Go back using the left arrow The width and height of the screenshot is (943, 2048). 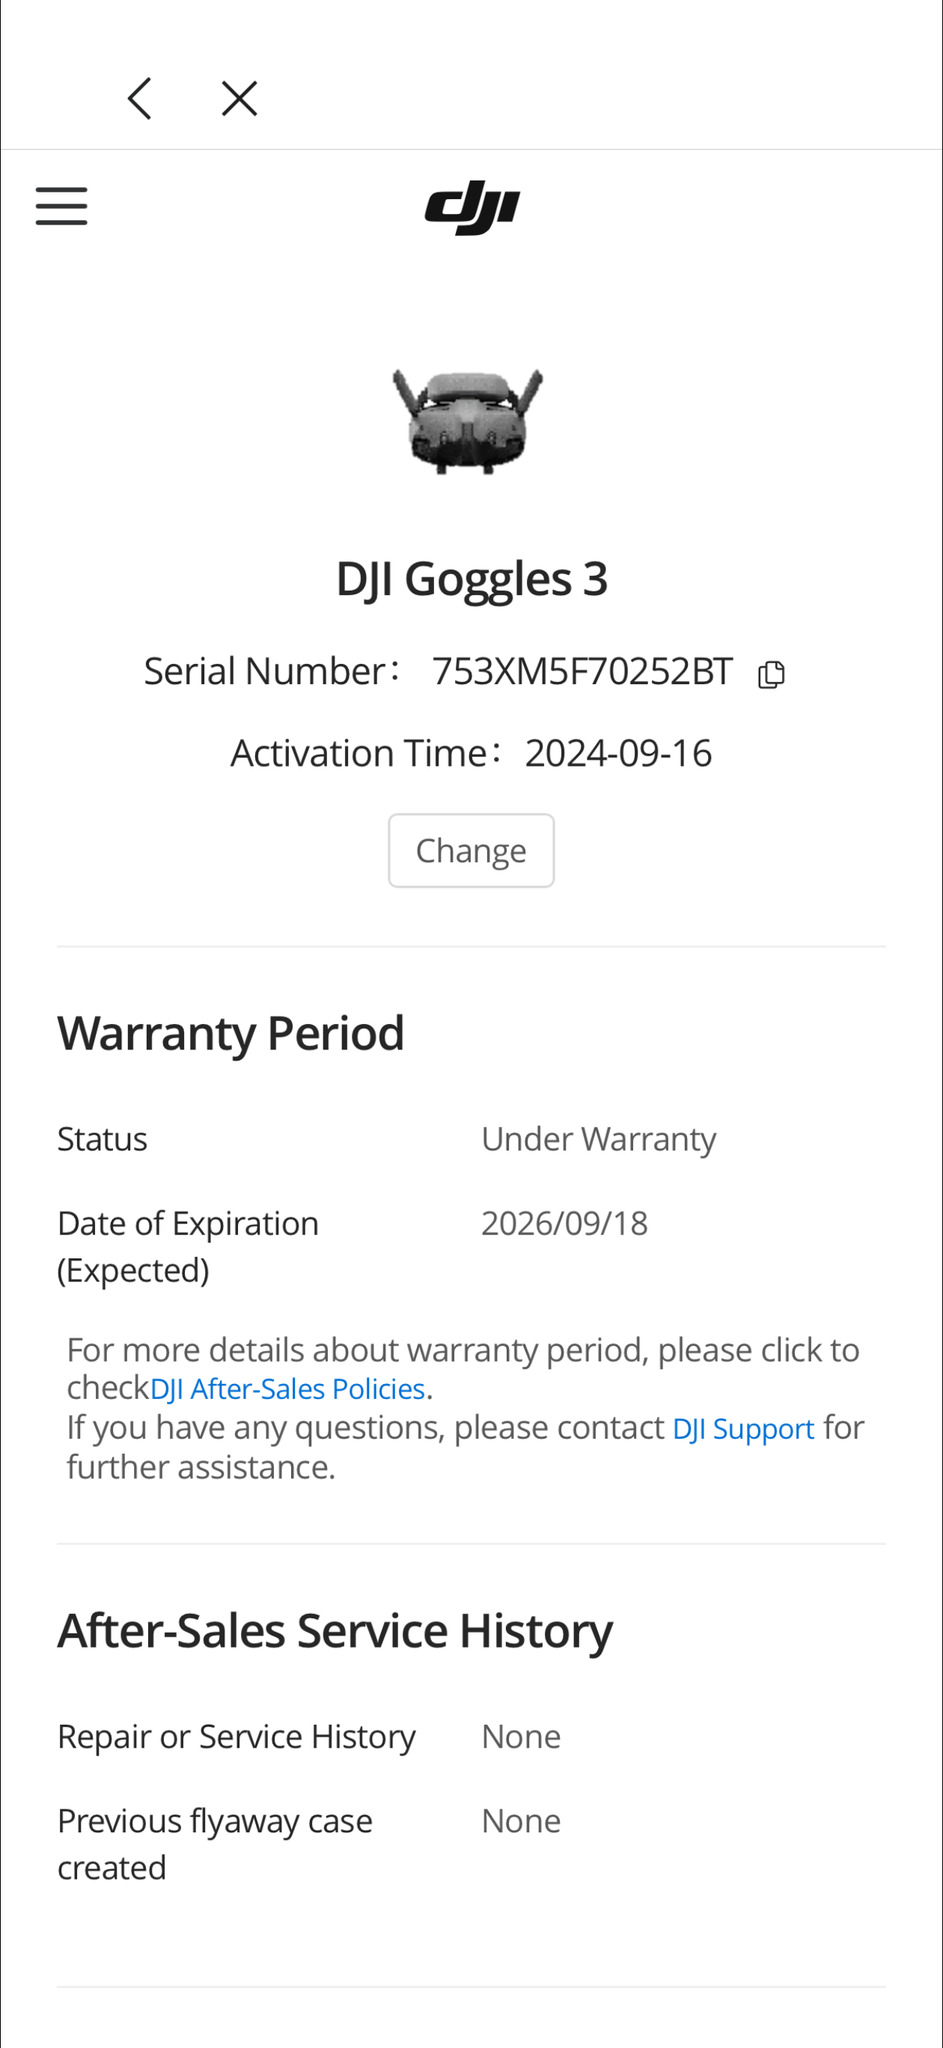point(140,99)
